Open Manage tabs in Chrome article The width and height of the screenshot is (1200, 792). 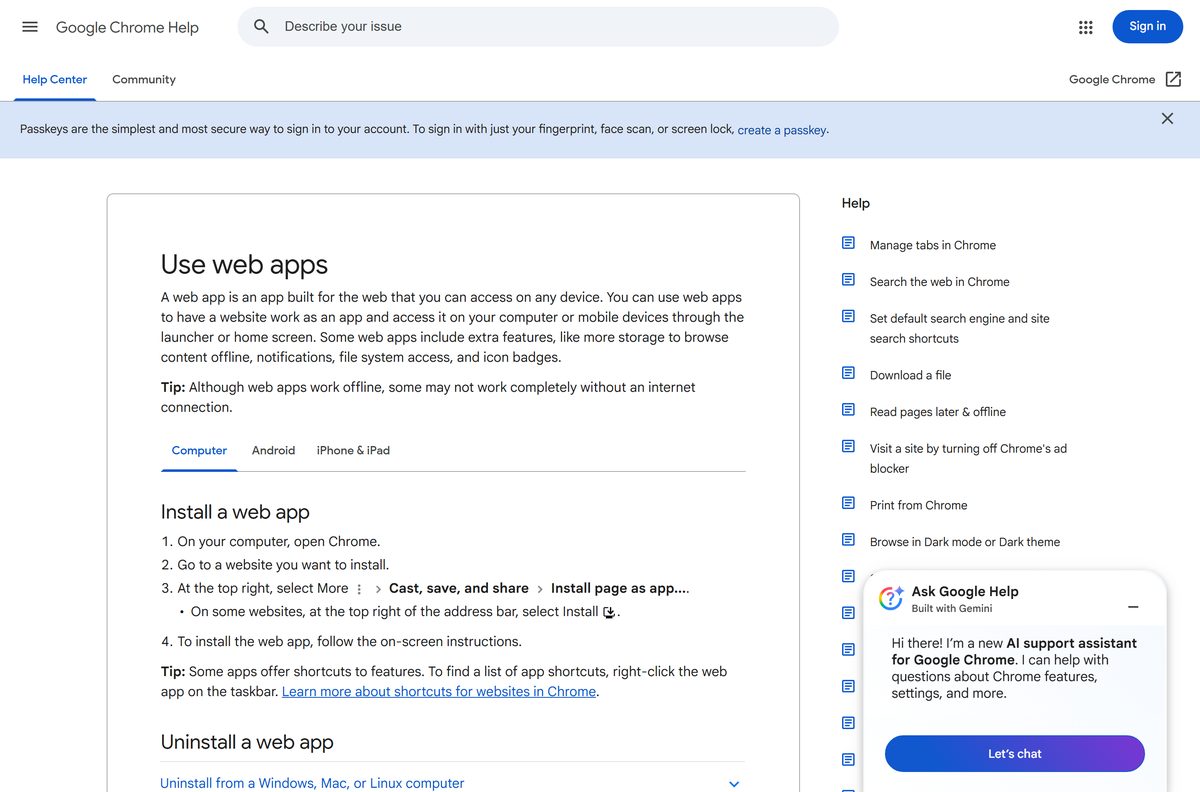click(x=933, y=245)
